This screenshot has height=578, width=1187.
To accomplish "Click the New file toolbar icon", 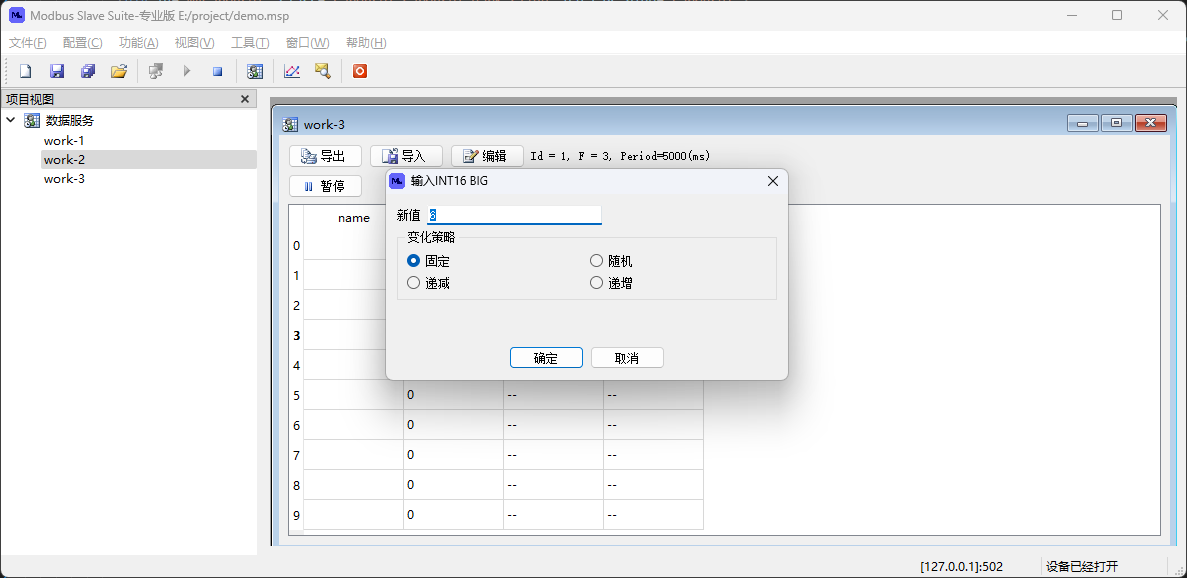I will click(x=26, y=71).
